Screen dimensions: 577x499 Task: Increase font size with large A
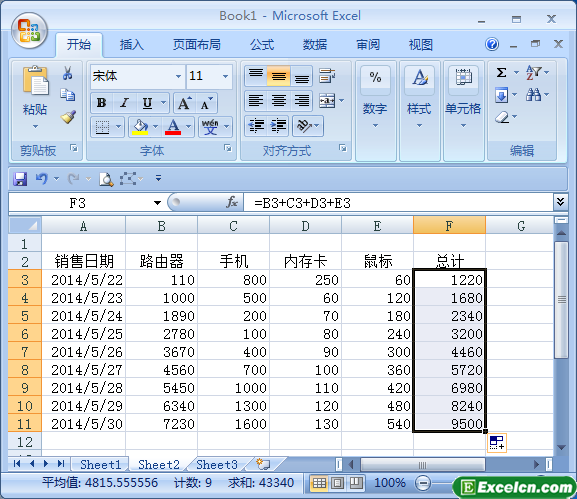[185, 103]
